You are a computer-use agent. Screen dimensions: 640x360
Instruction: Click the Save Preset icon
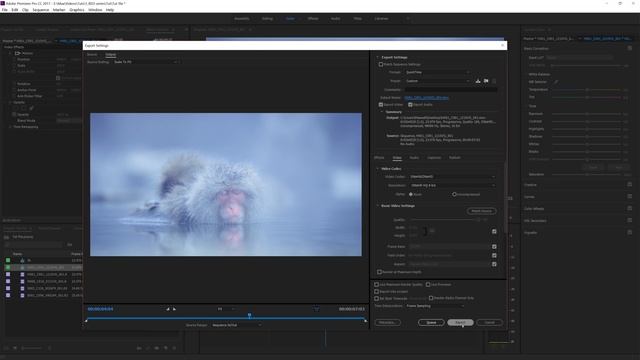coord(478,81)
